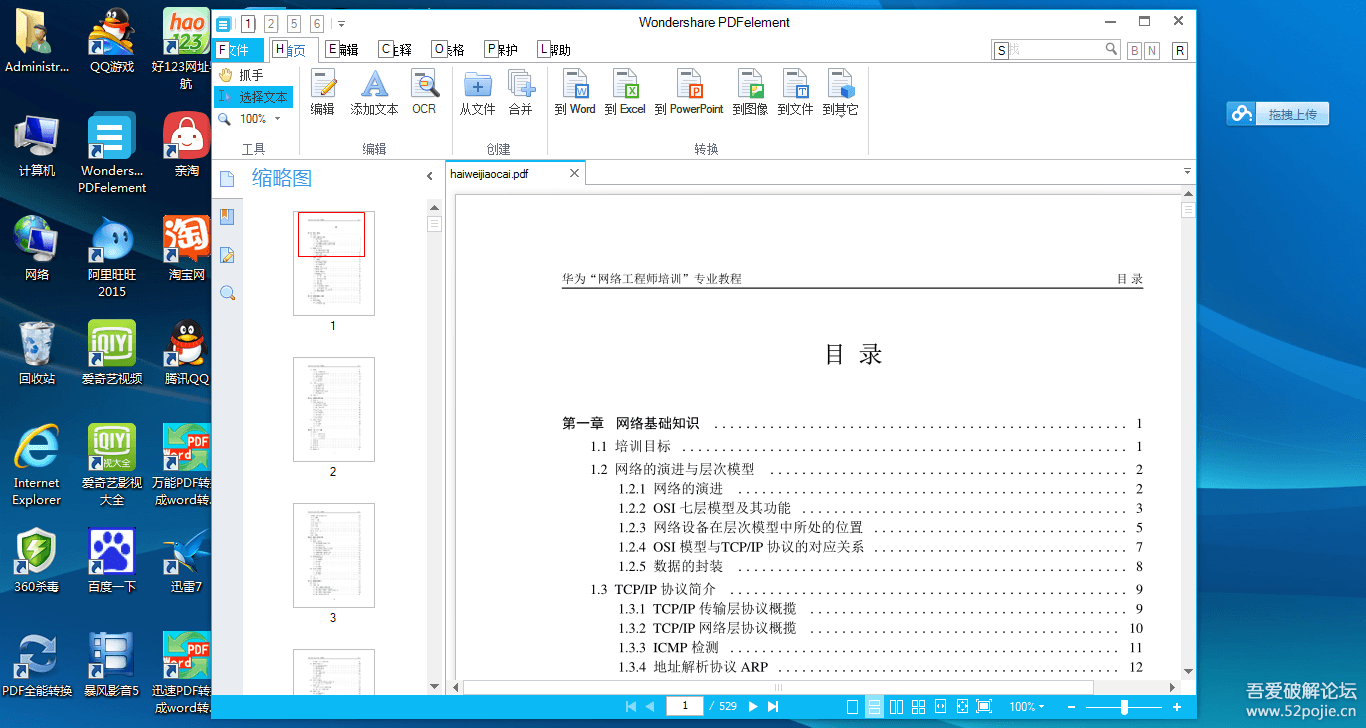Open the thumbnails panel page icon in sidebar

pyautogui.click(x=227, y=179)
